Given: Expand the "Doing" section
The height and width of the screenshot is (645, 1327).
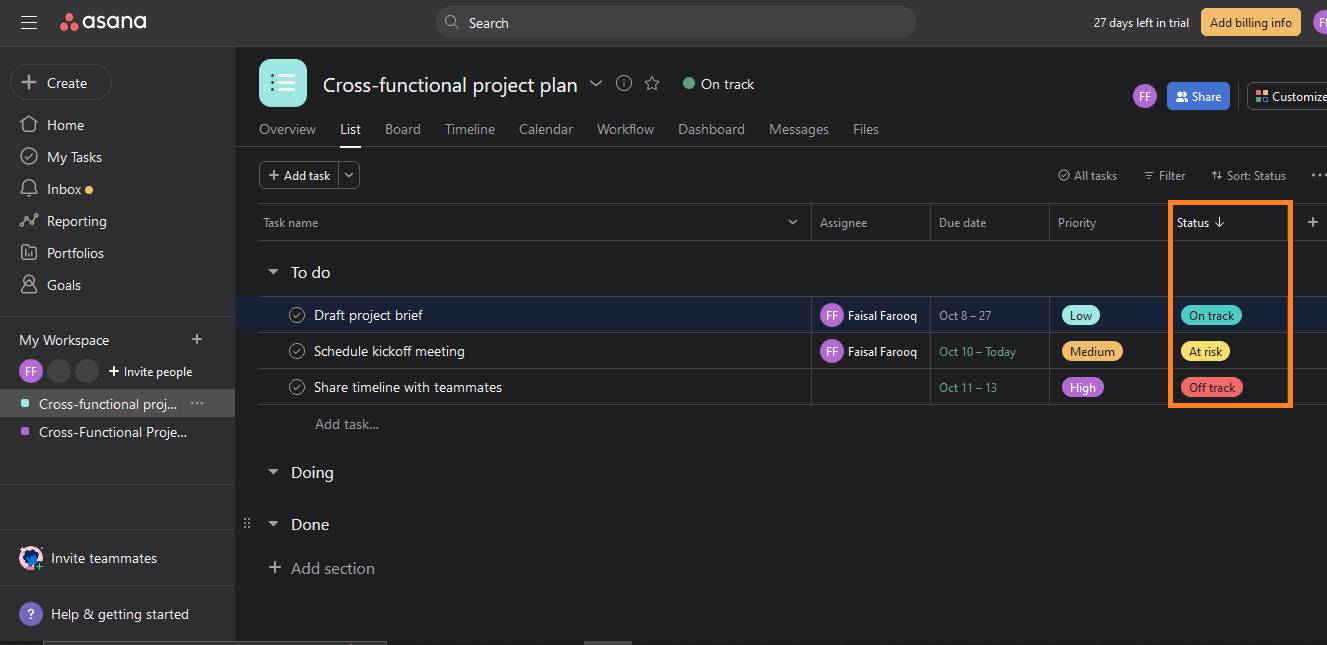Looking at the screenshot, I should [x=272, y=472].
